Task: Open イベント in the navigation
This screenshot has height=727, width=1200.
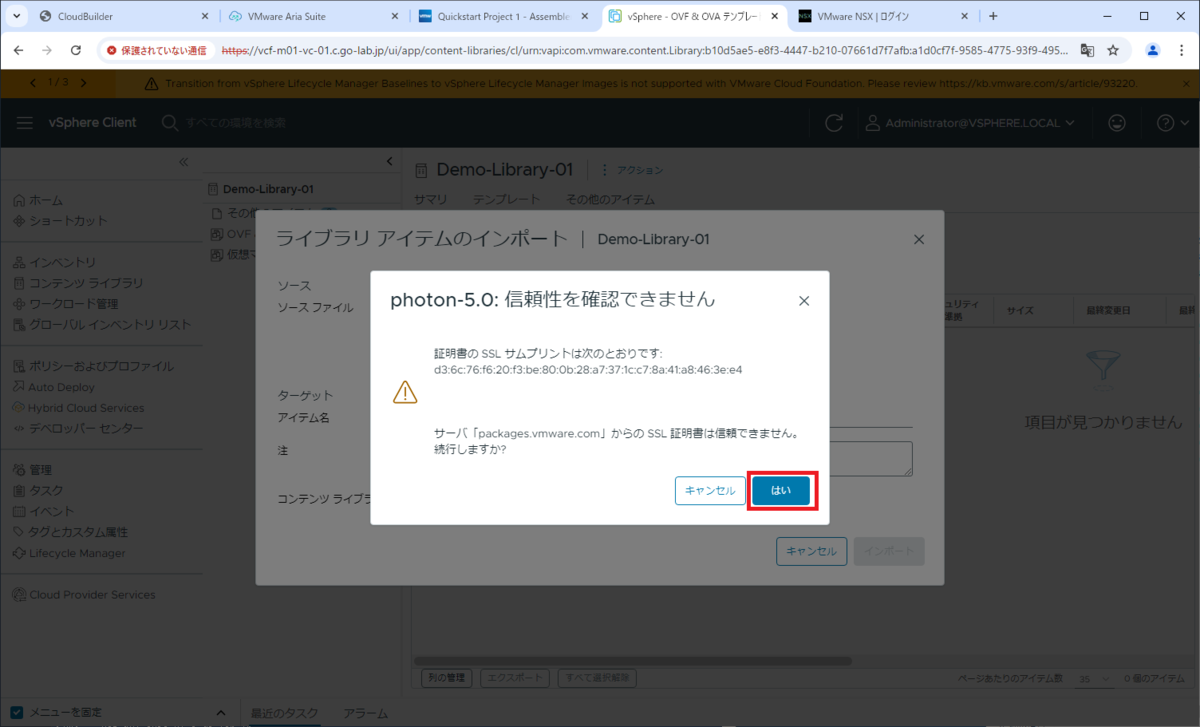Action: [51, 512]
